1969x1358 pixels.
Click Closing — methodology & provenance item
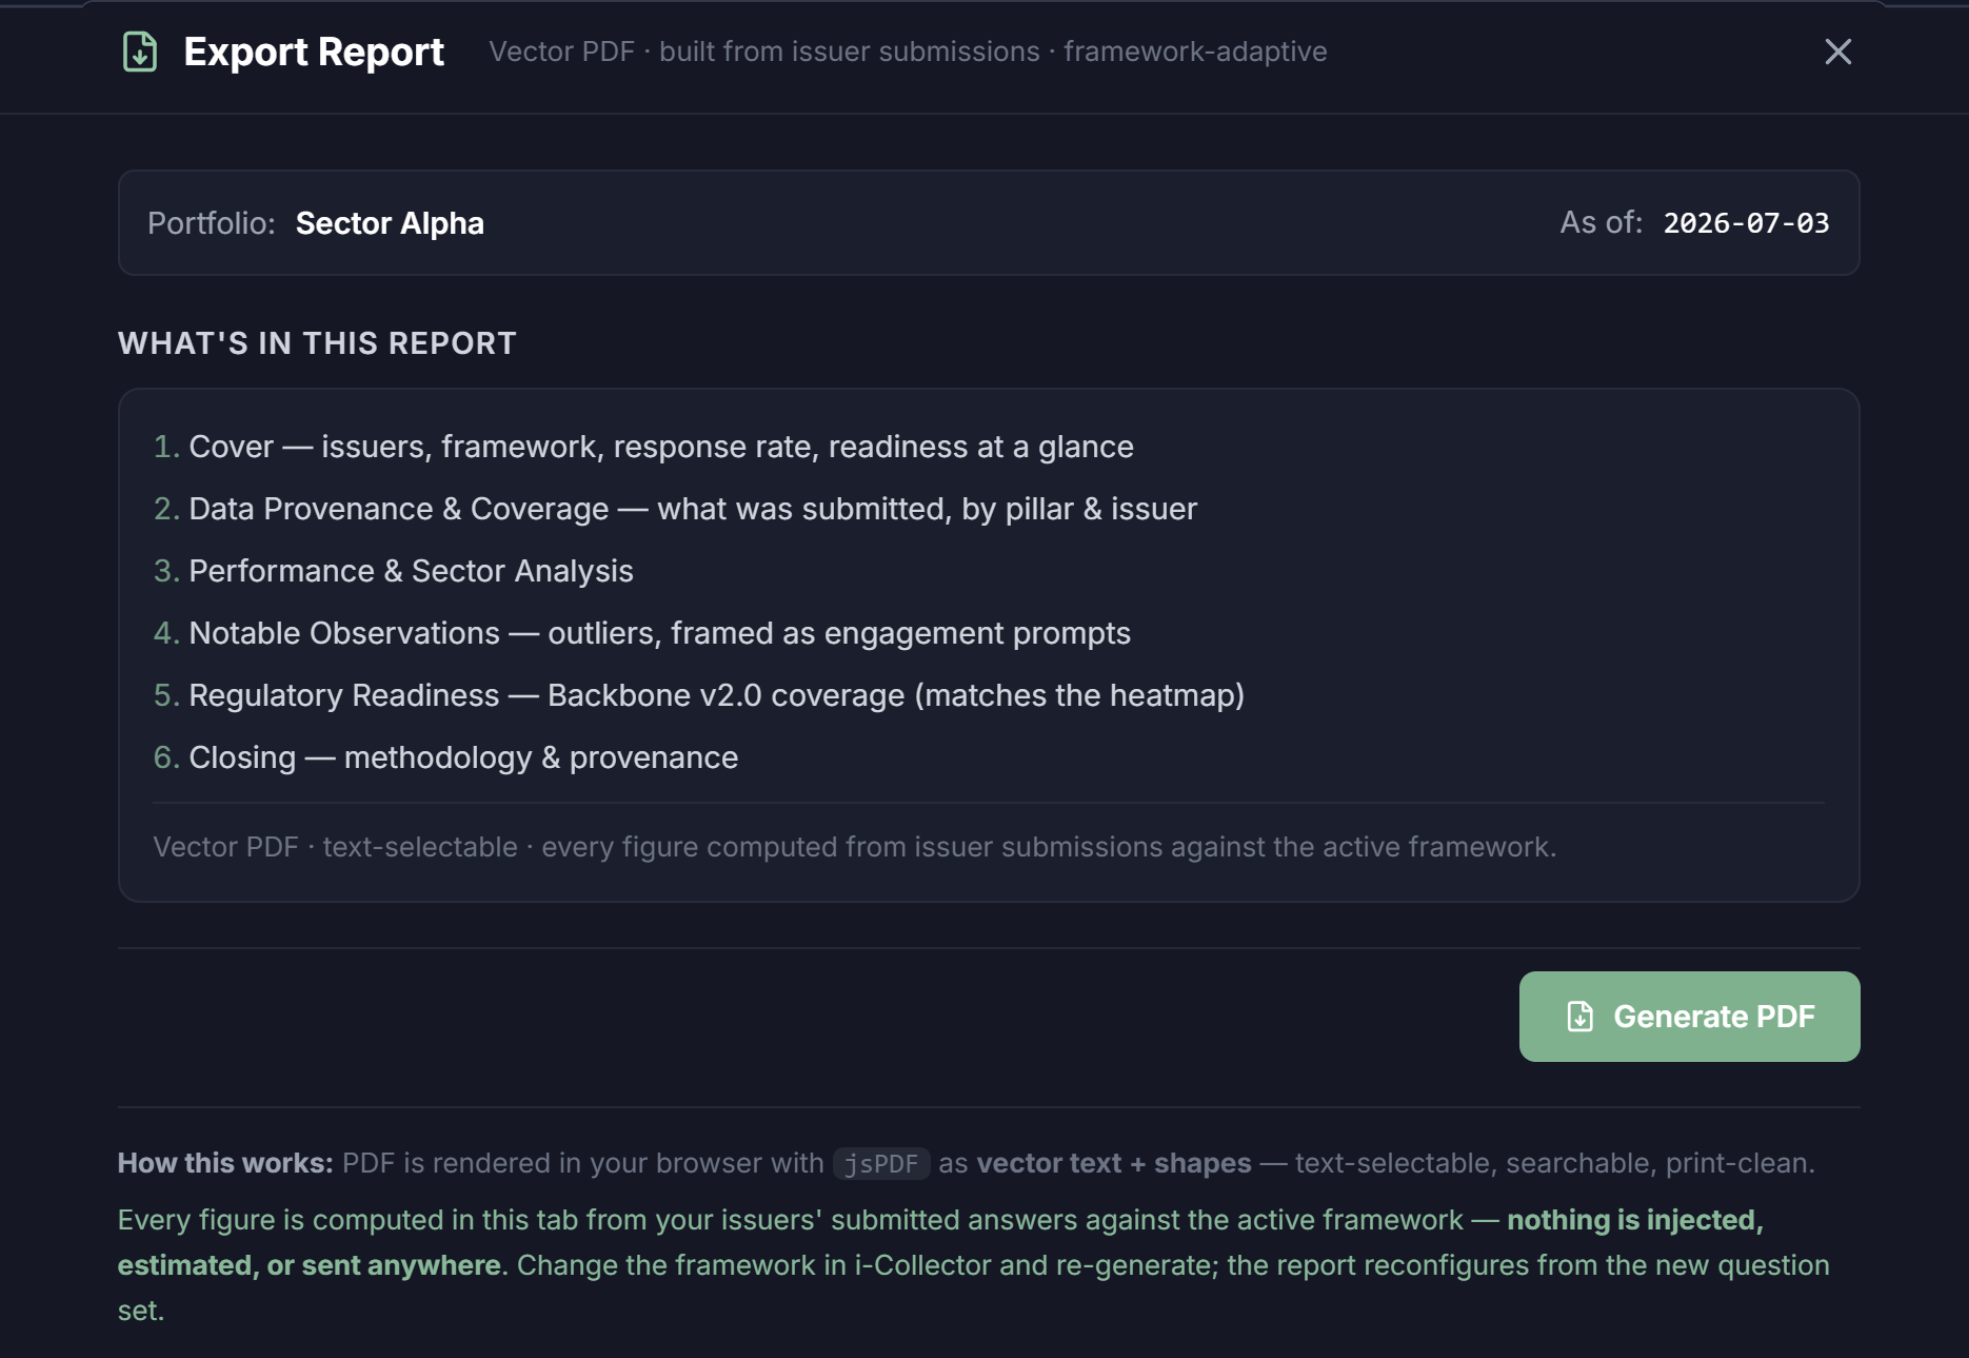click(x=445, y=757)
